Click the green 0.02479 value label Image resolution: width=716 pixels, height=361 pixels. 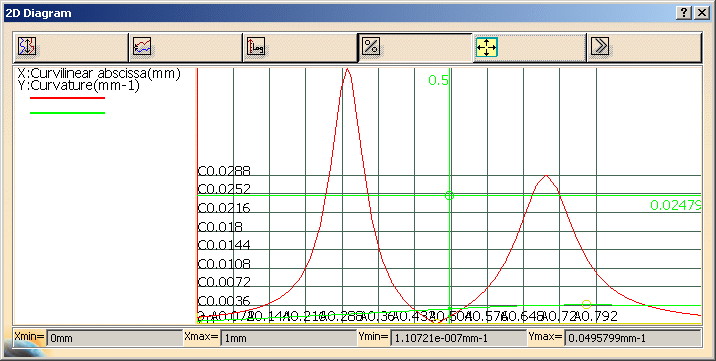[675, 205]
